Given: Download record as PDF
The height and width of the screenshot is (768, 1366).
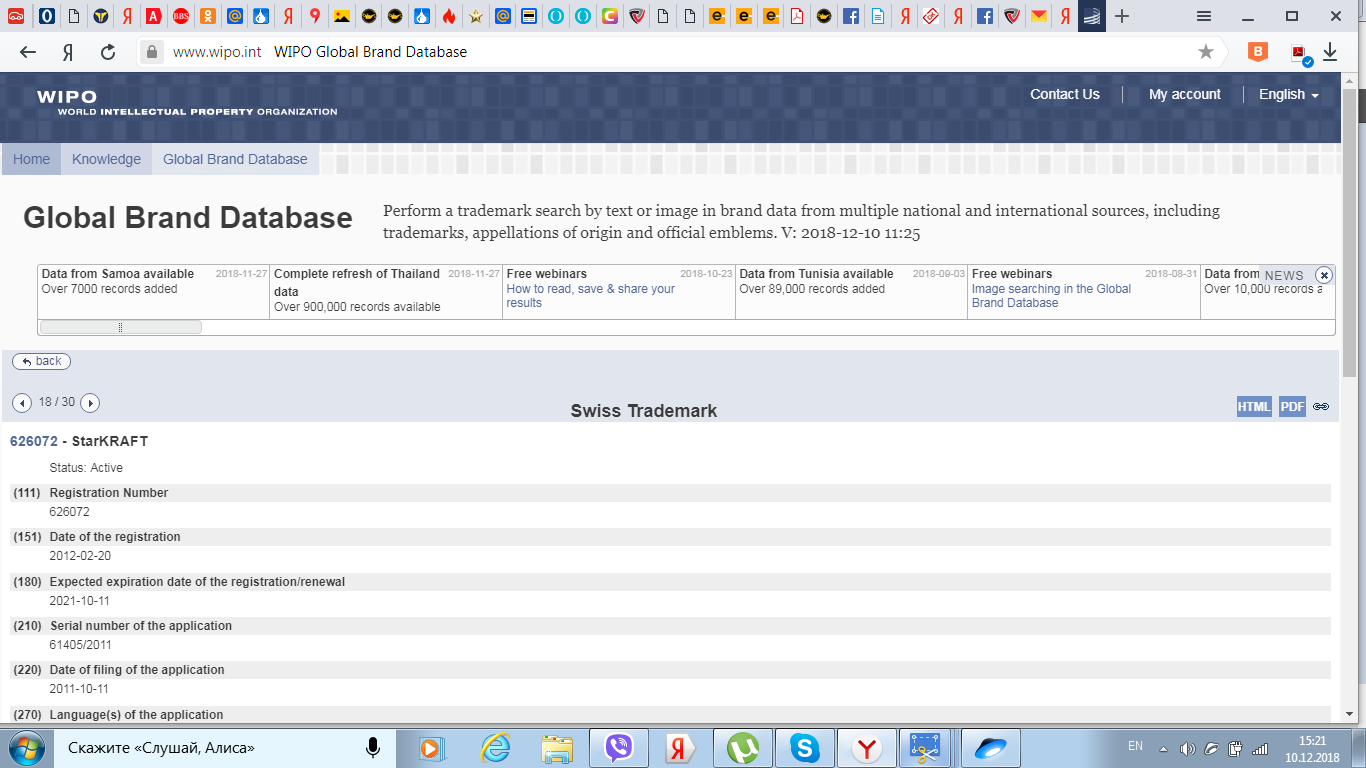Looking at the screenshot, I should tap(1292, 406).
